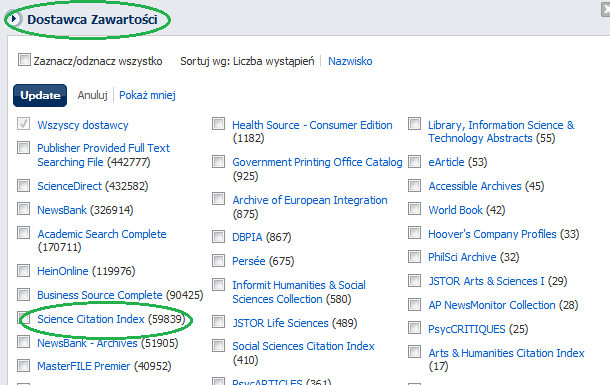610x385 pixels.
Task: Show fewer providers via Pokaż mniej
Action: [147, 95]
